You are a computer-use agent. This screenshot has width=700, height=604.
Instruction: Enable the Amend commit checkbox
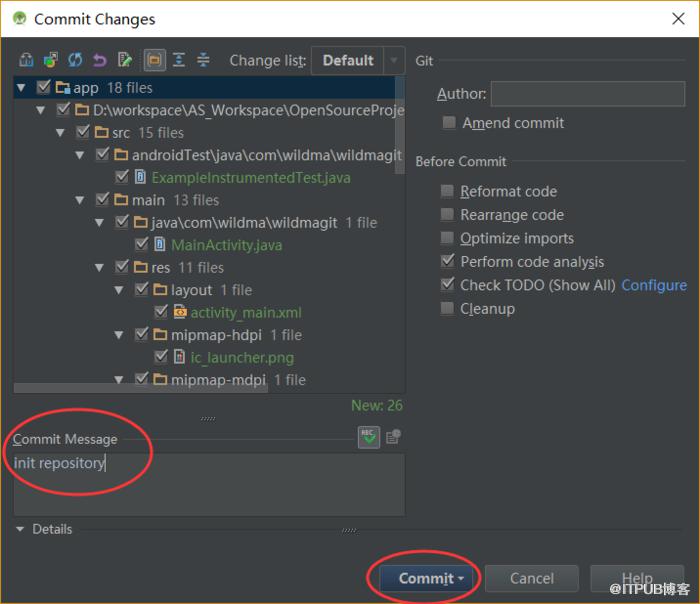coord(449,122)
